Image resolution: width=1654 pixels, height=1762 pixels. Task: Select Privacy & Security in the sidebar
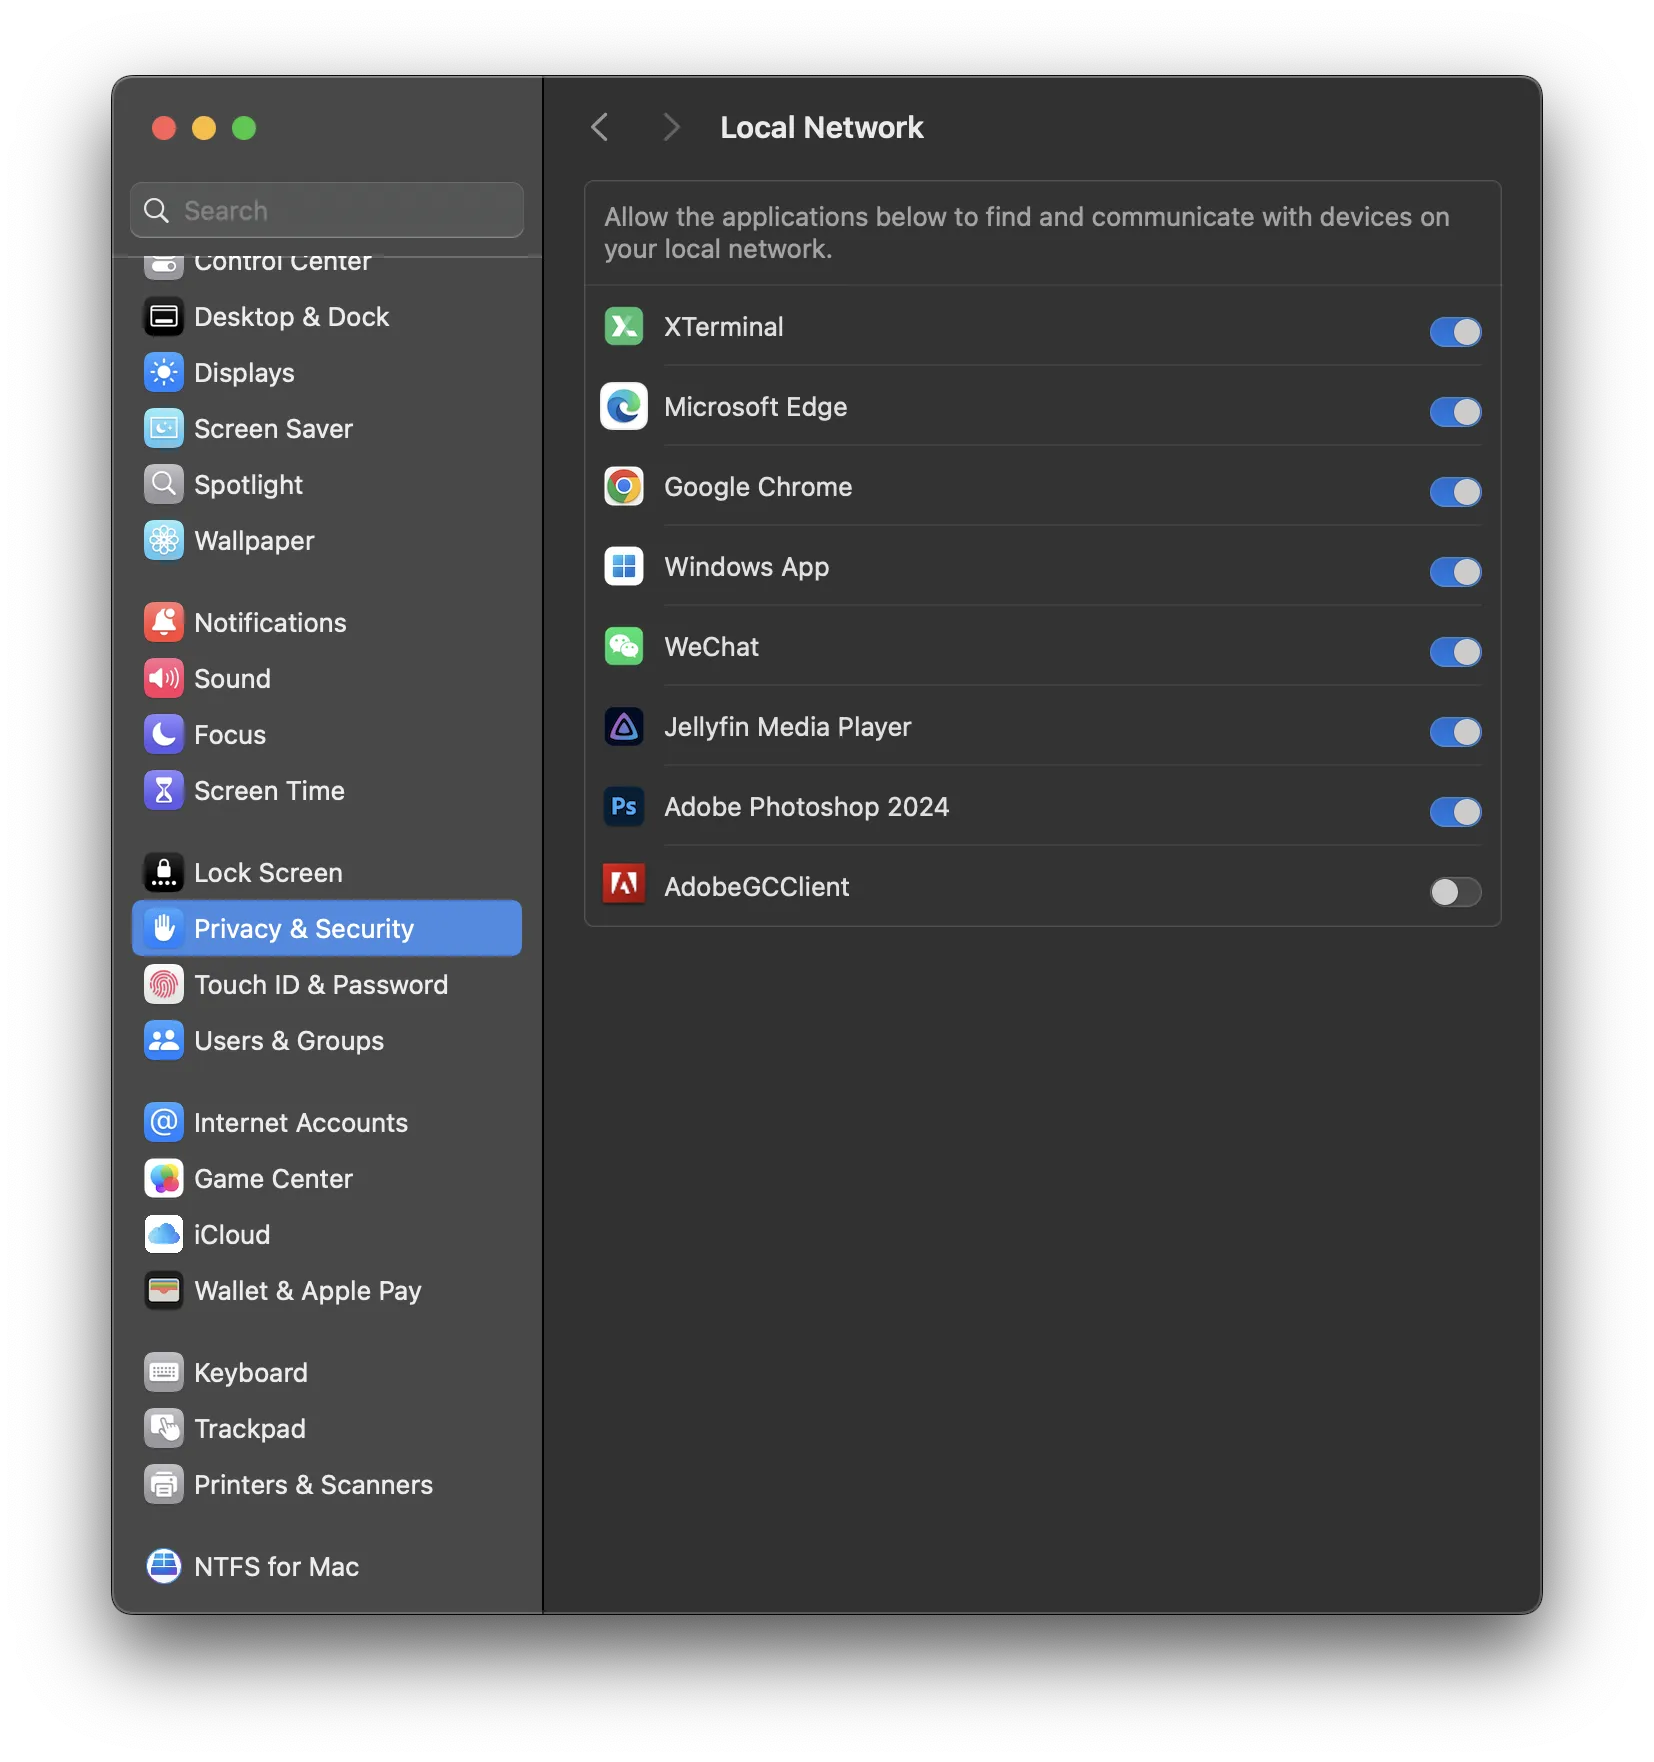click(302, 928)
